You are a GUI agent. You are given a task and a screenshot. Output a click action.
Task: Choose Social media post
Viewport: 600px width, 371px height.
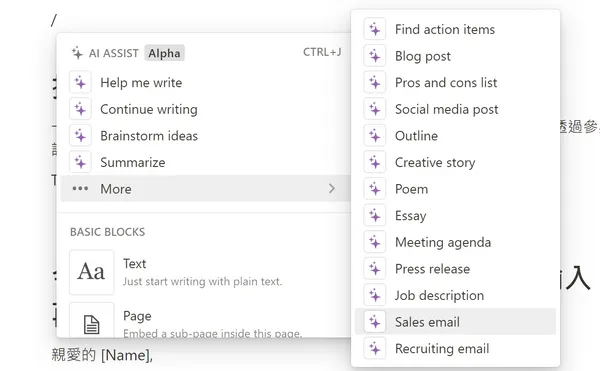click(x=455, y=109)
